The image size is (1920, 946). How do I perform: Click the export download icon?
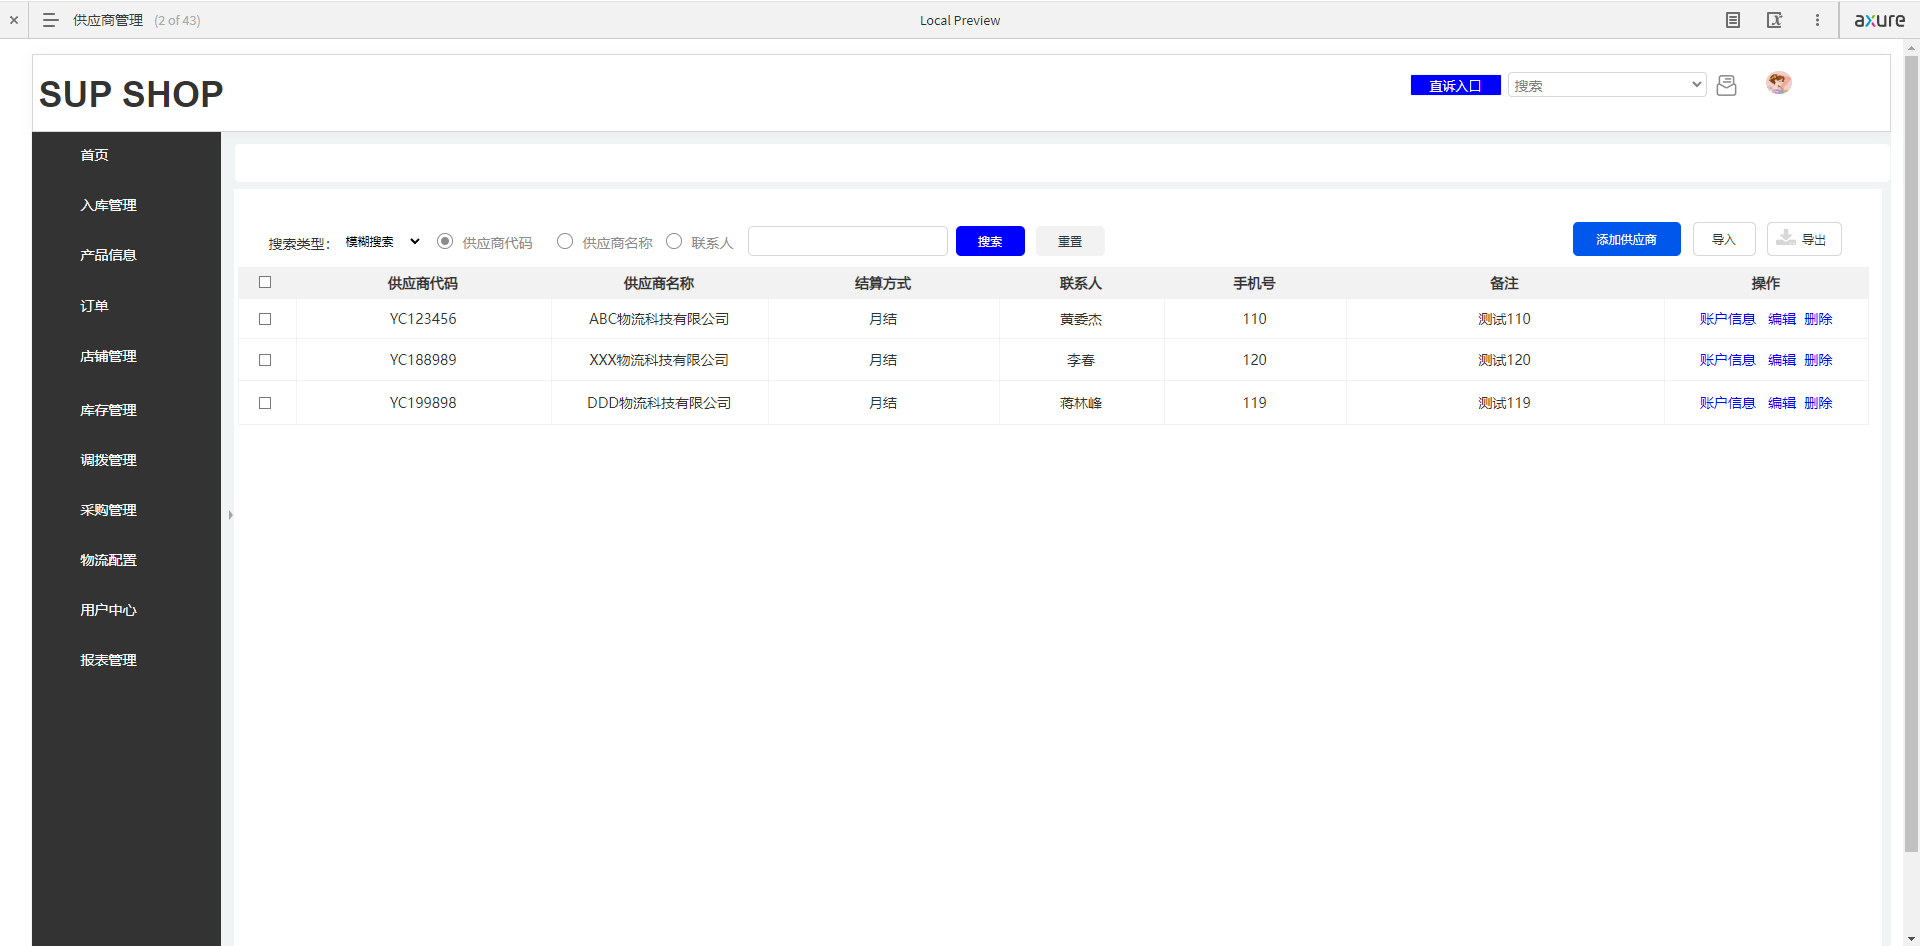click(x=1785, y=238)
